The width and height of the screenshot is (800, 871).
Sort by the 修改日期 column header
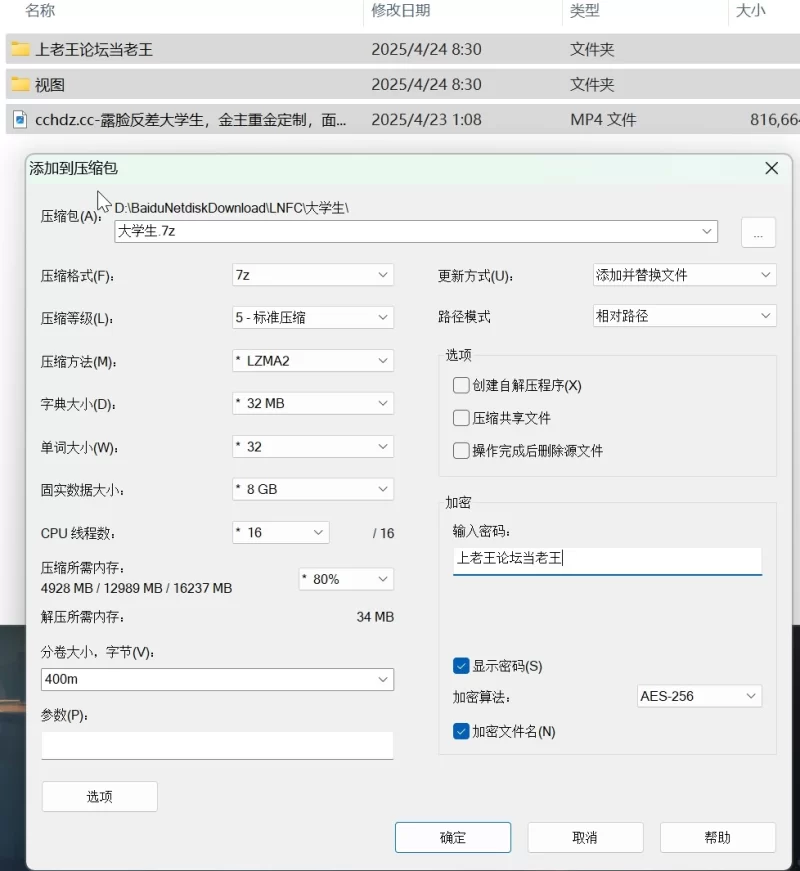click(x=401, y=10)
